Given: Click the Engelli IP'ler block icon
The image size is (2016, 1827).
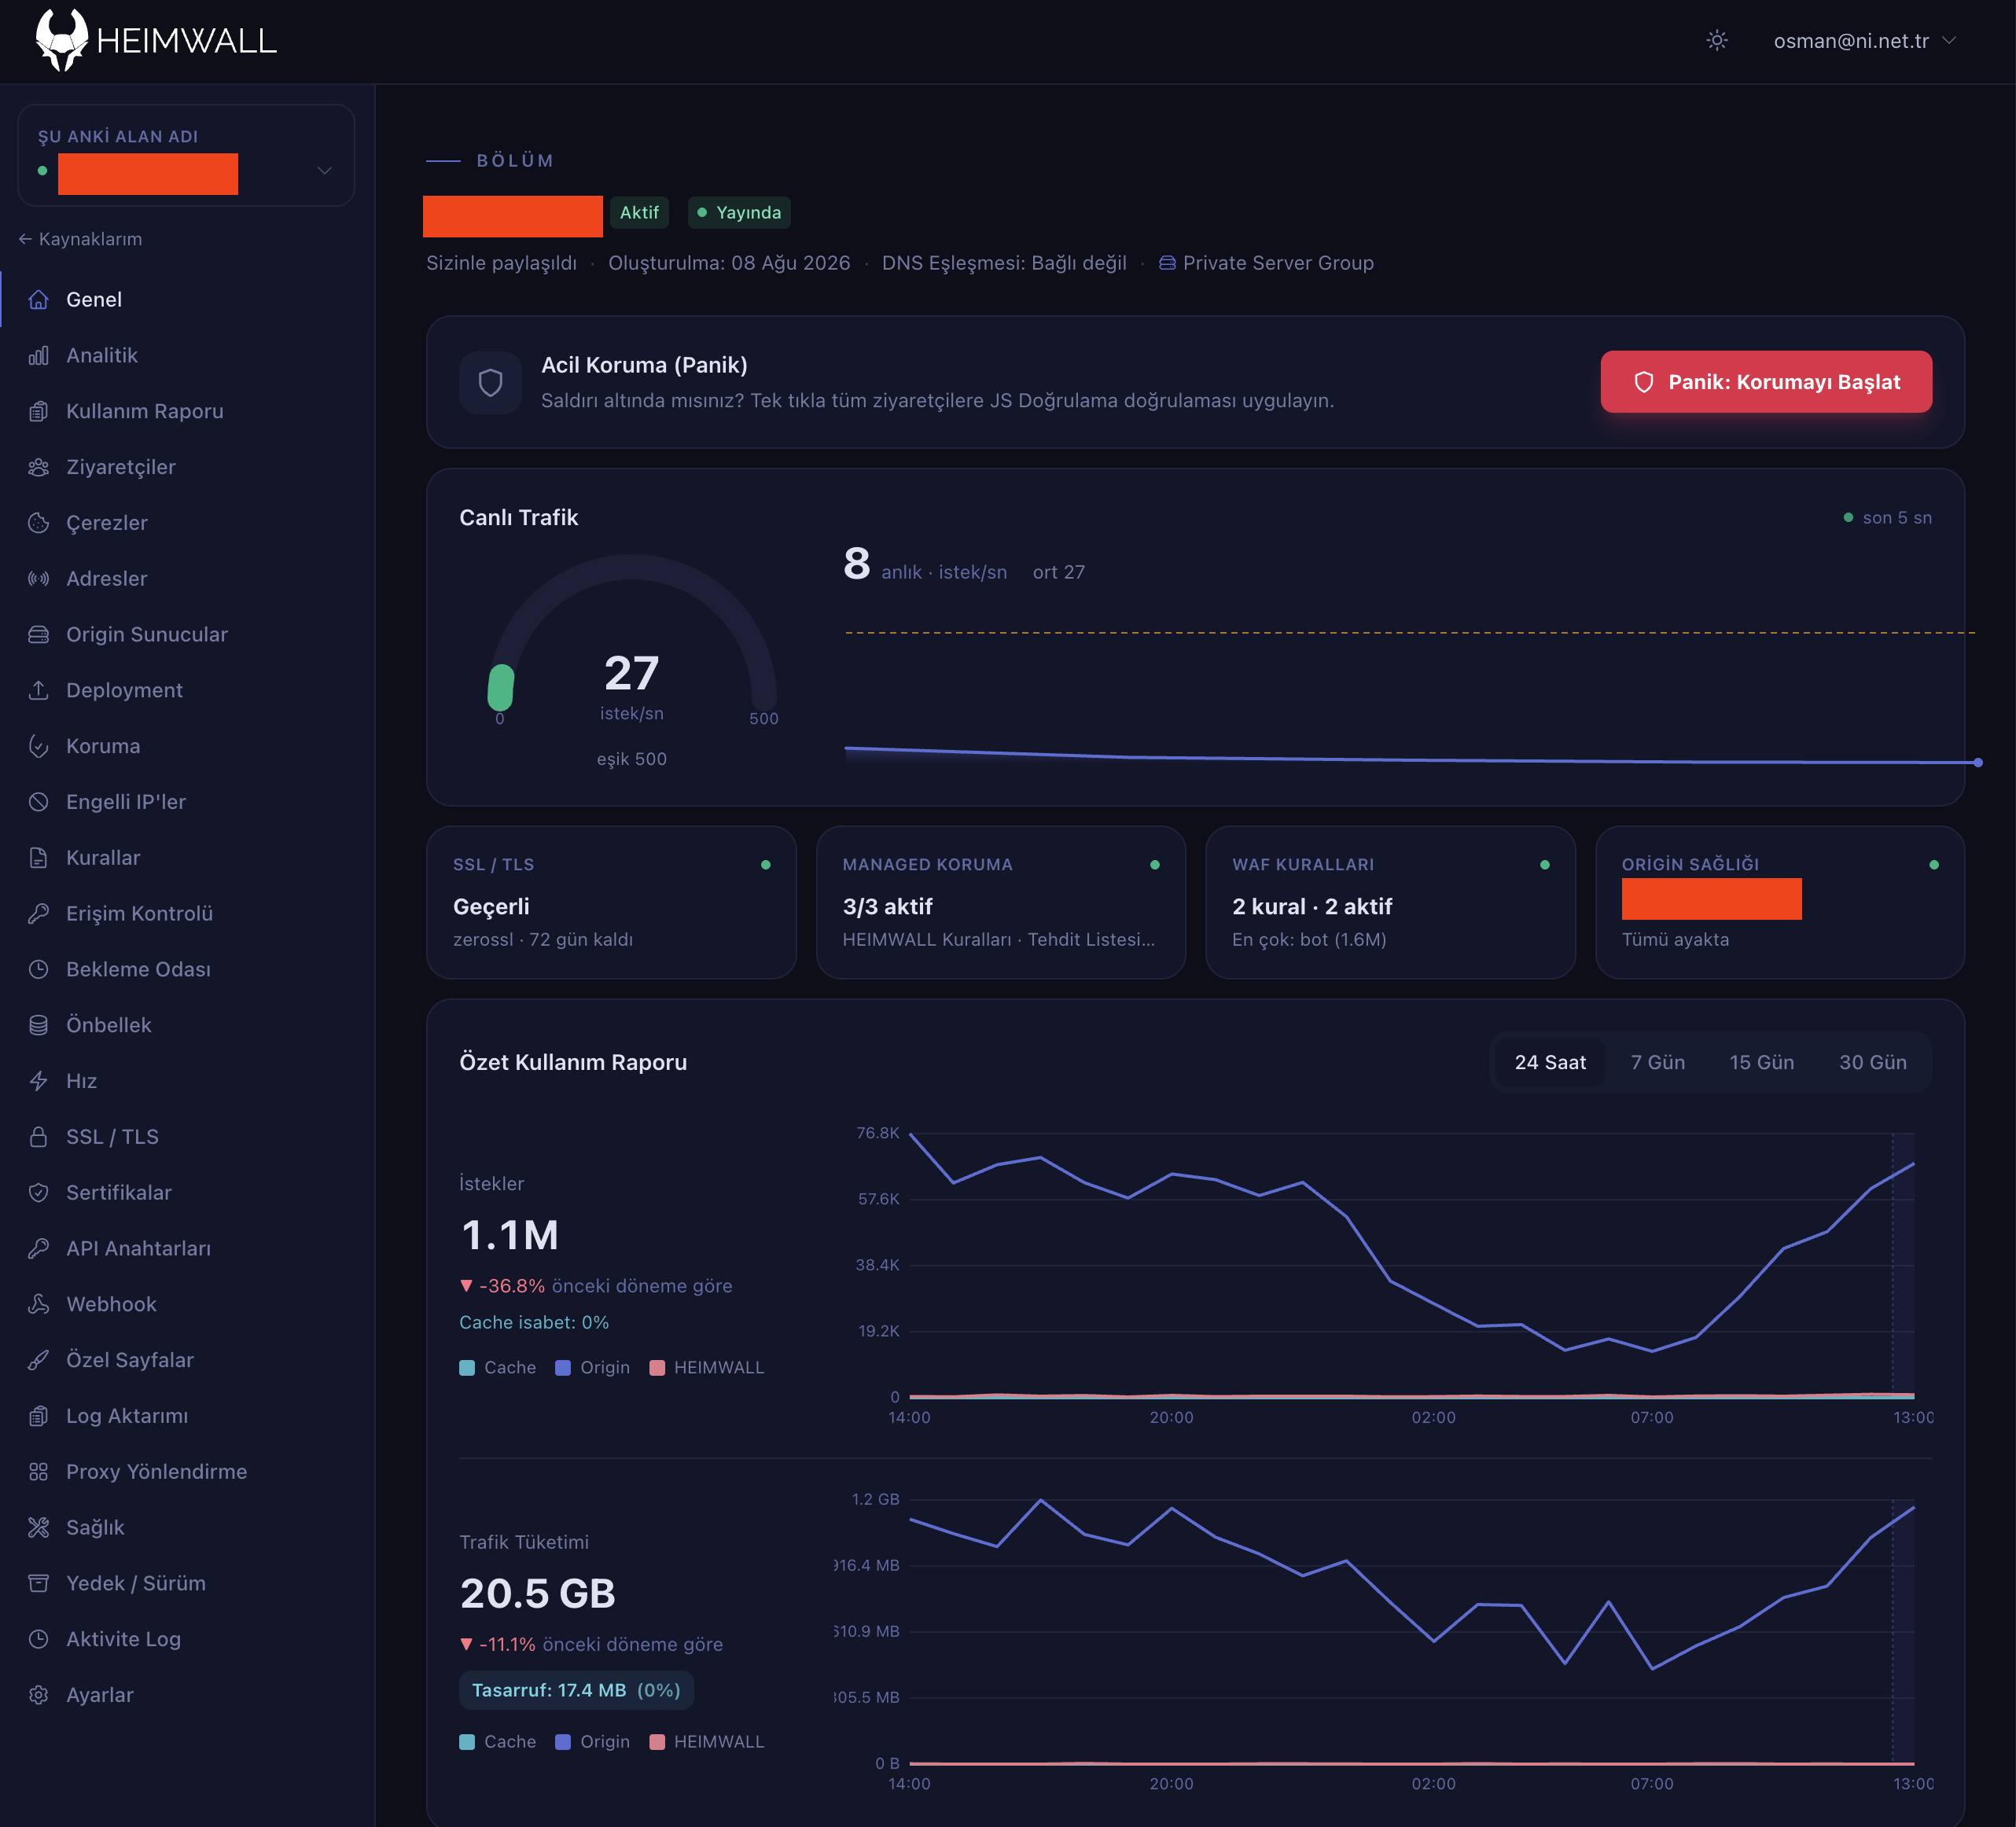Looking at the screenshot, I should point(39,802).
